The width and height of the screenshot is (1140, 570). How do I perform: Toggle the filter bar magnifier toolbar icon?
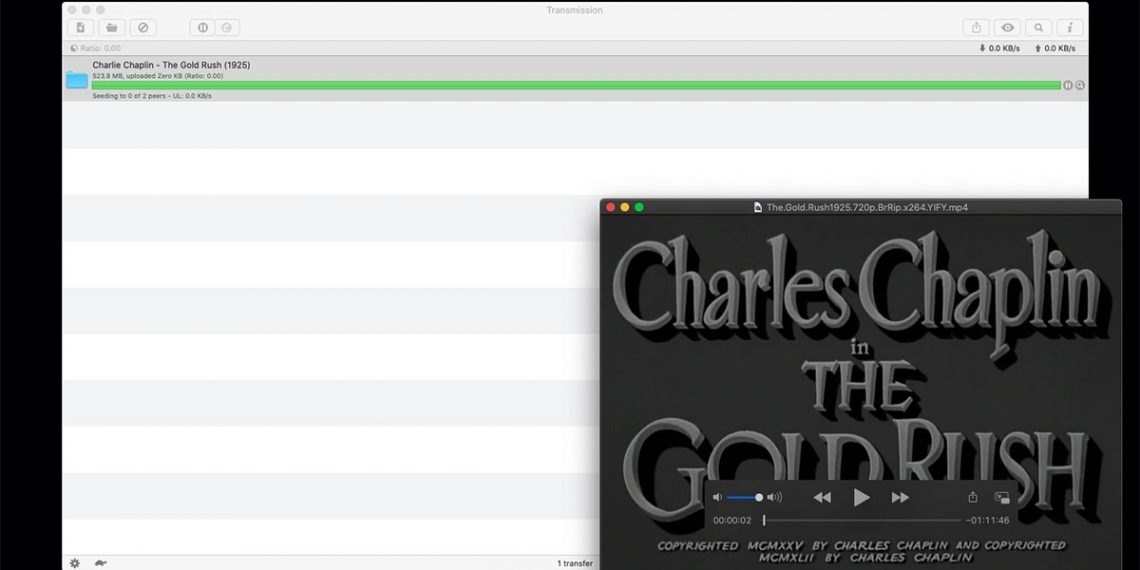1039,28
